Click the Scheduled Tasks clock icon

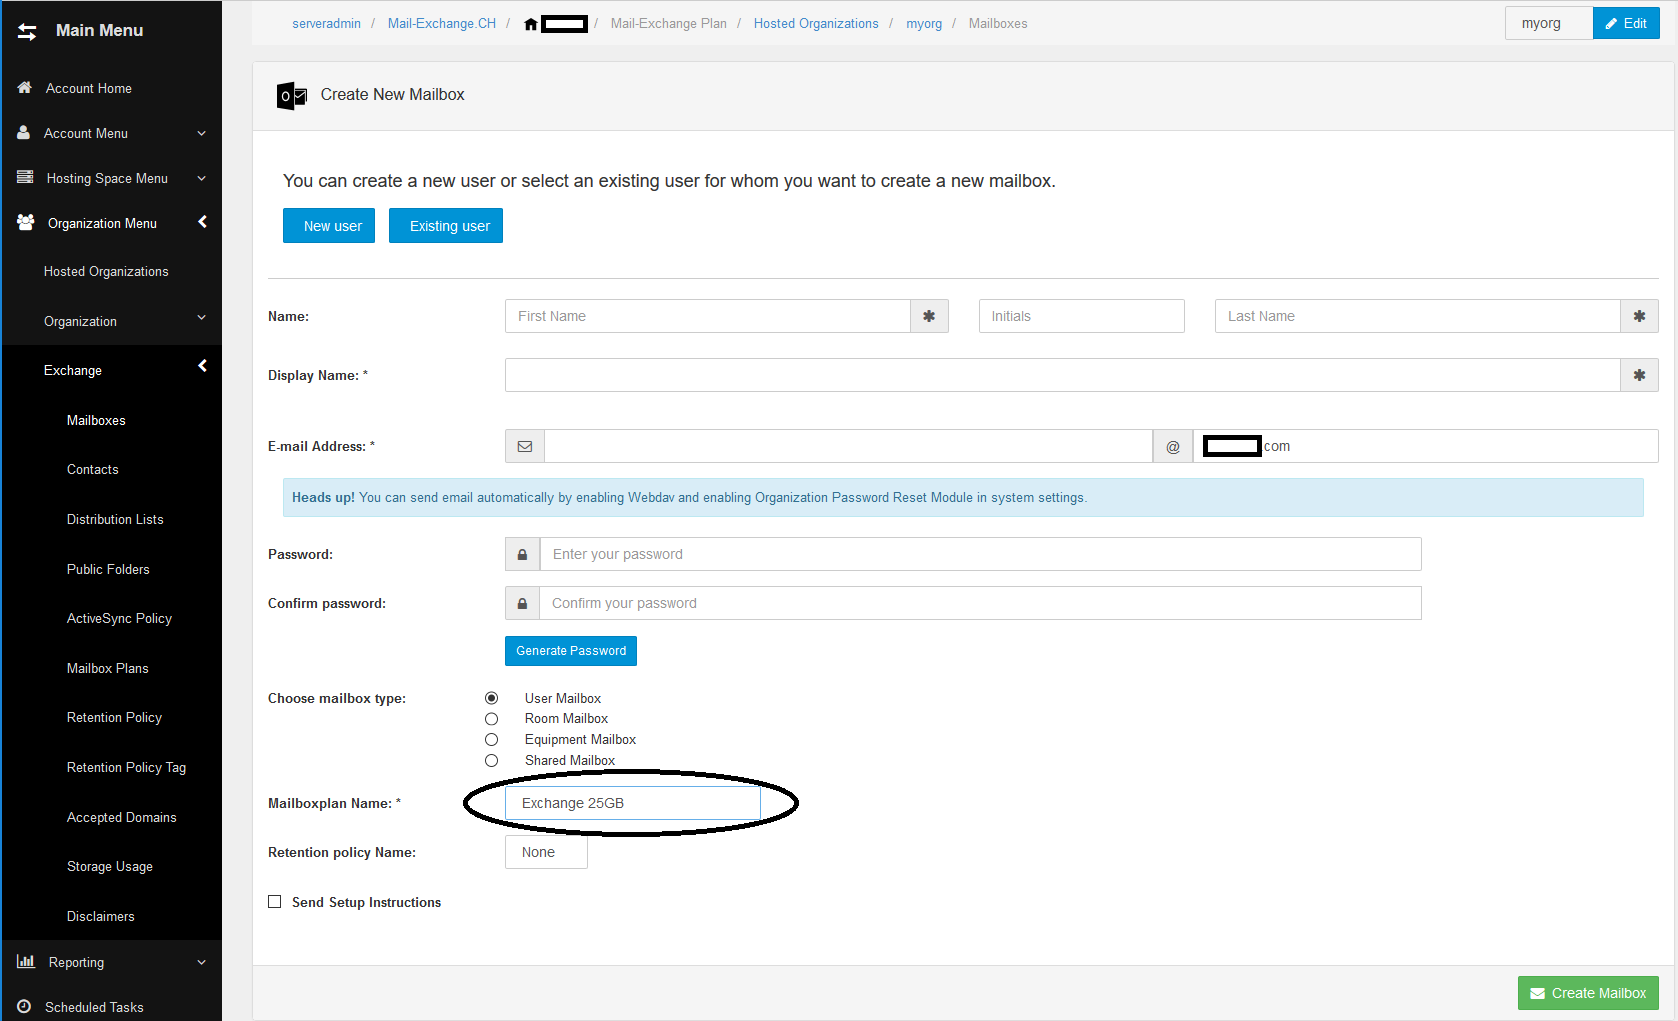coord(24,1006)
